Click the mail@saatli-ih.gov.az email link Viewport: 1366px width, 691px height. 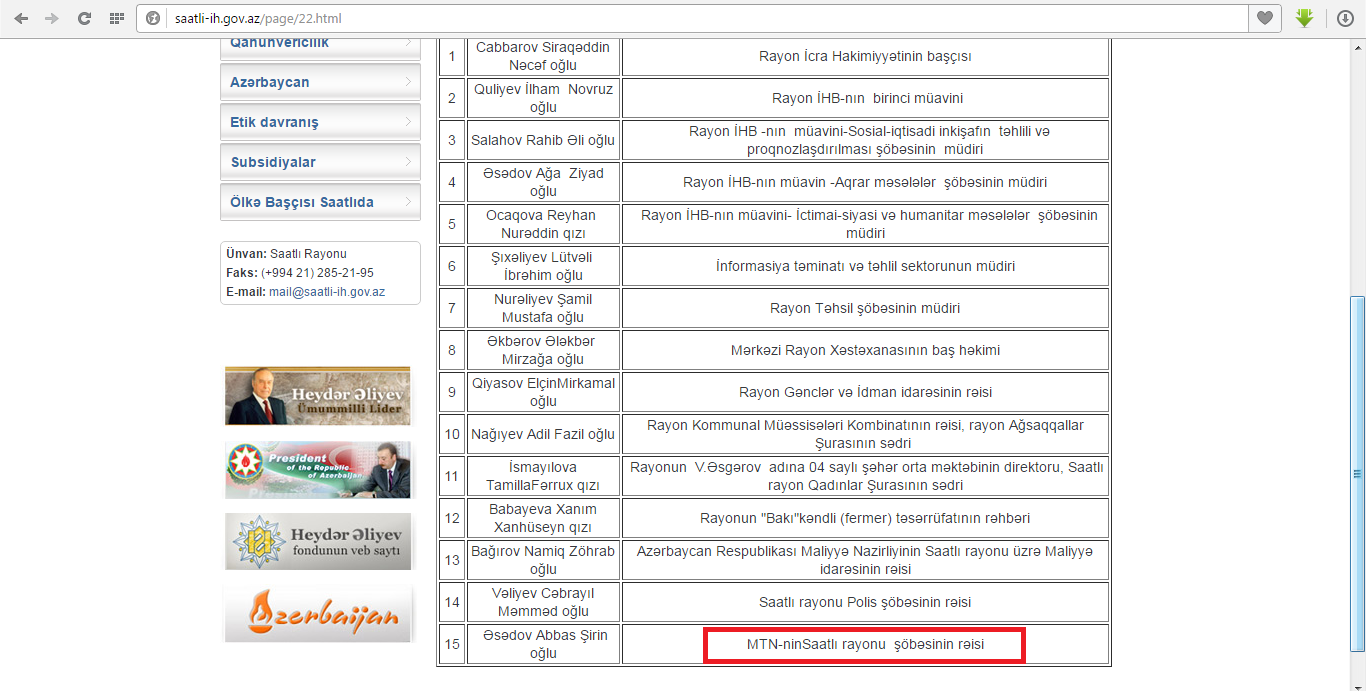pos(327,292)
